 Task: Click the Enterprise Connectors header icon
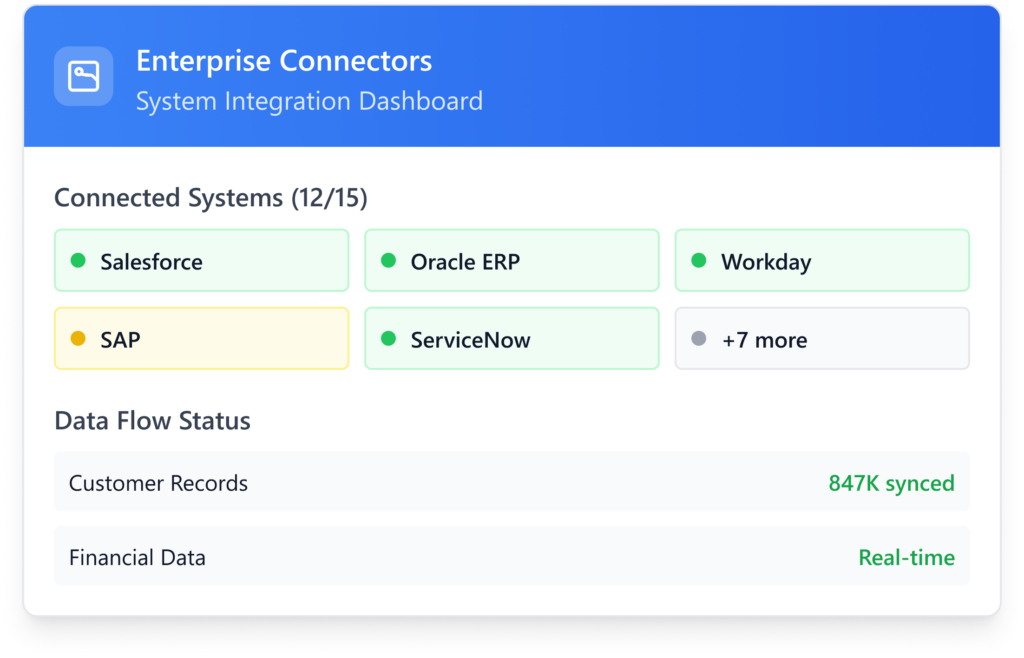[x=84, y=76]
